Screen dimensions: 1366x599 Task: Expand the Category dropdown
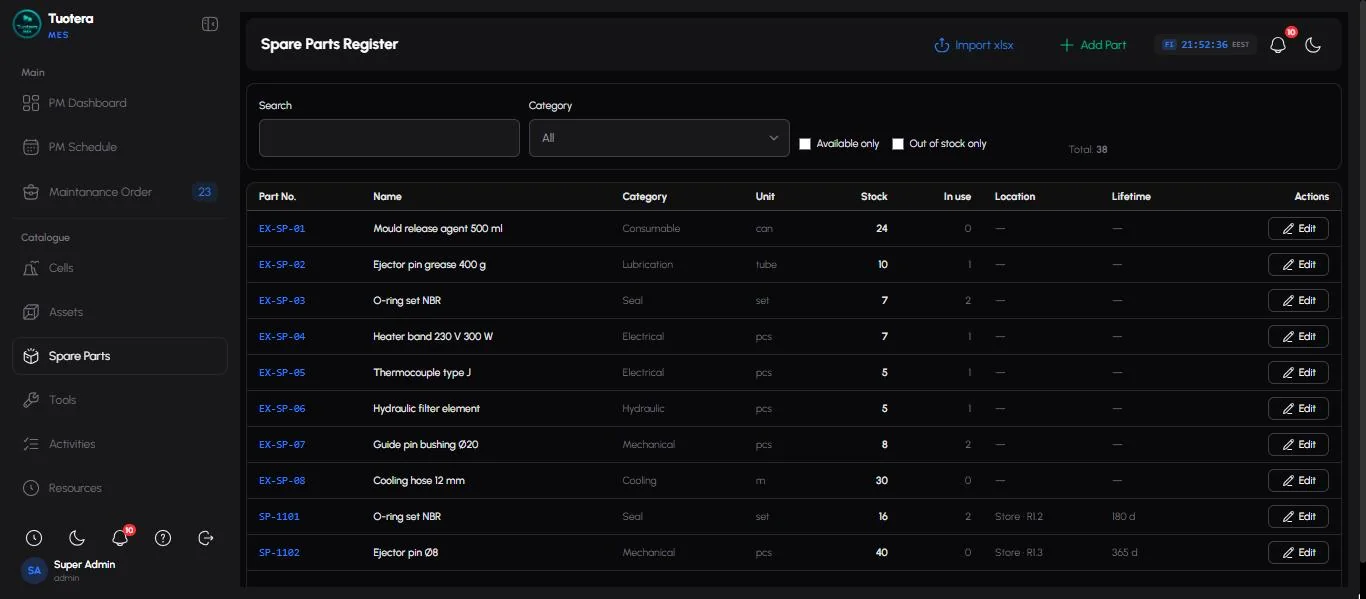click(x=659, y=138)
